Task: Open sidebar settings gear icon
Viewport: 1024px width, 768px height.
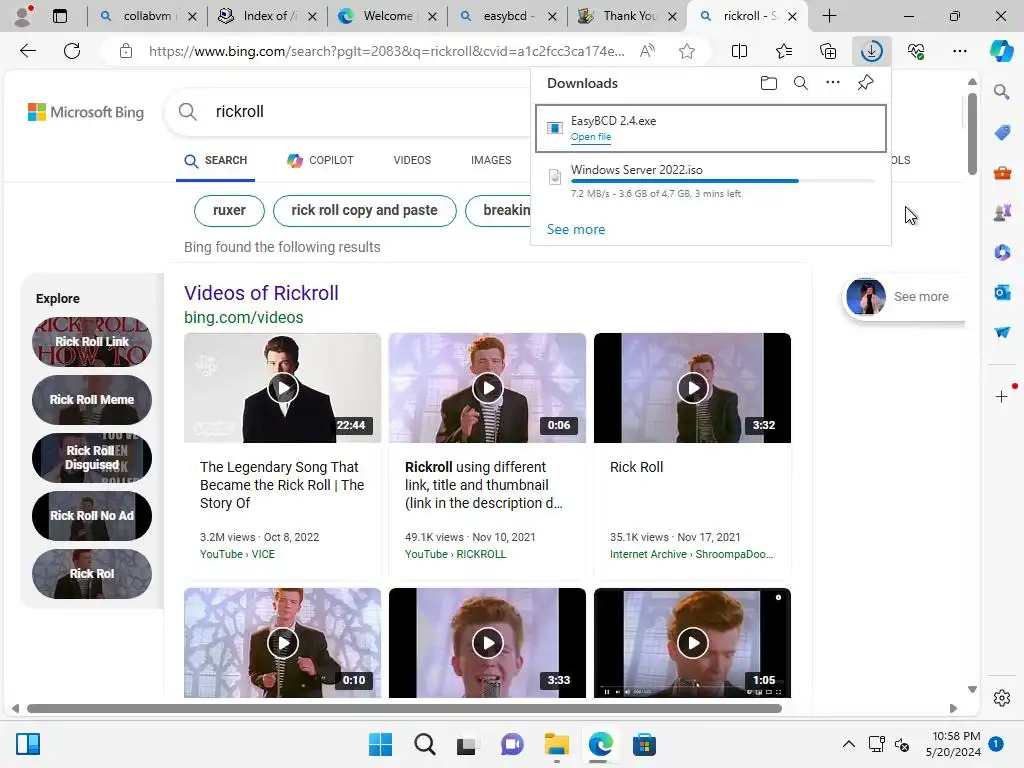Action: click(1002, 698)
